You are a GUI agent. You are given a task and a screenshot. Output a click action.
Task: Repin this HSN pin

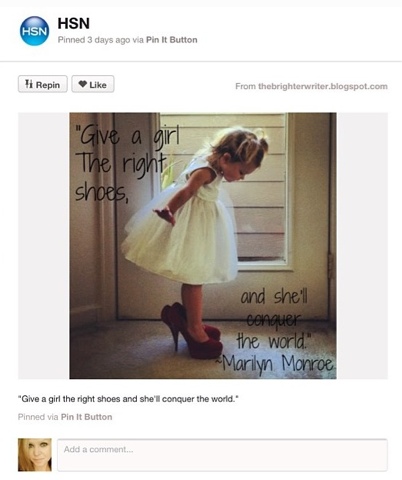tap(43, 84)
